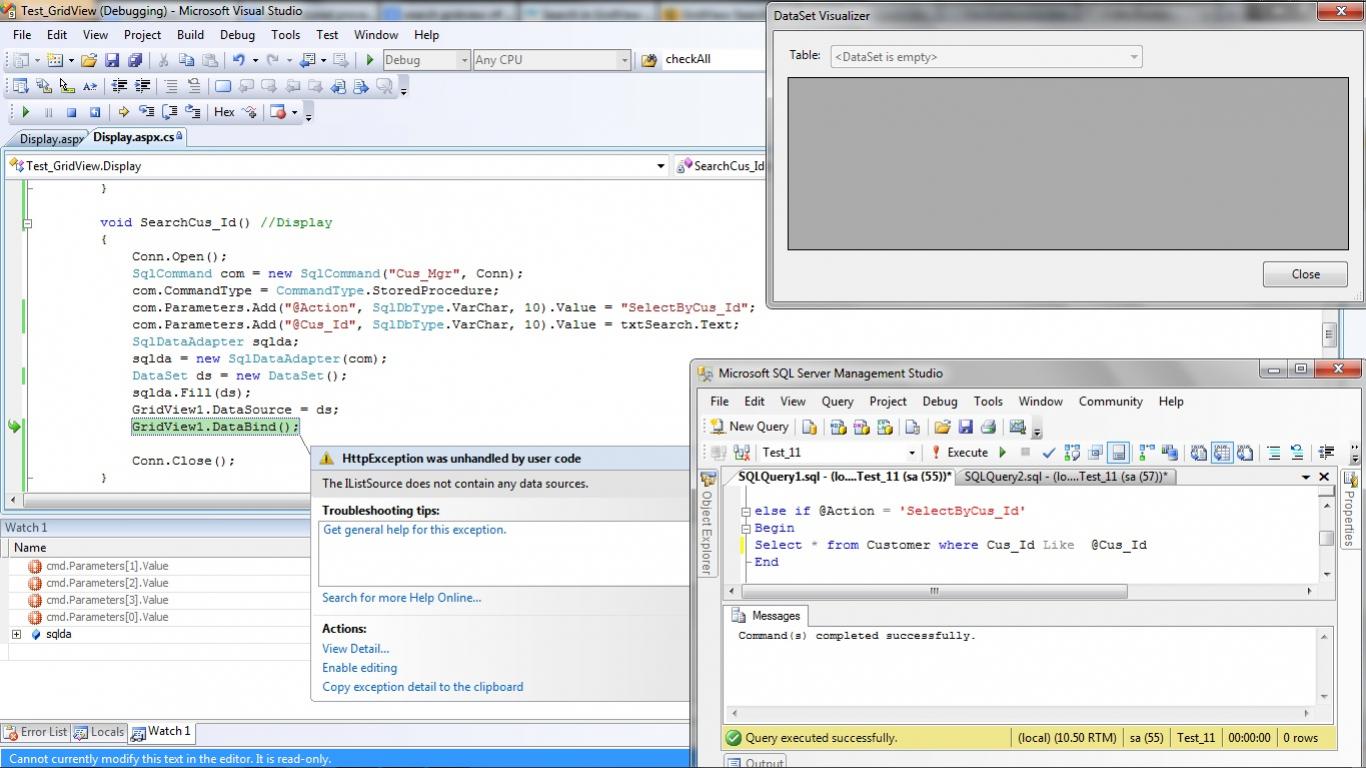Viewport: 1366px width, 768px height.
Task: Click Print icon in Management Studio toolbar
Action: coord(988,427)
